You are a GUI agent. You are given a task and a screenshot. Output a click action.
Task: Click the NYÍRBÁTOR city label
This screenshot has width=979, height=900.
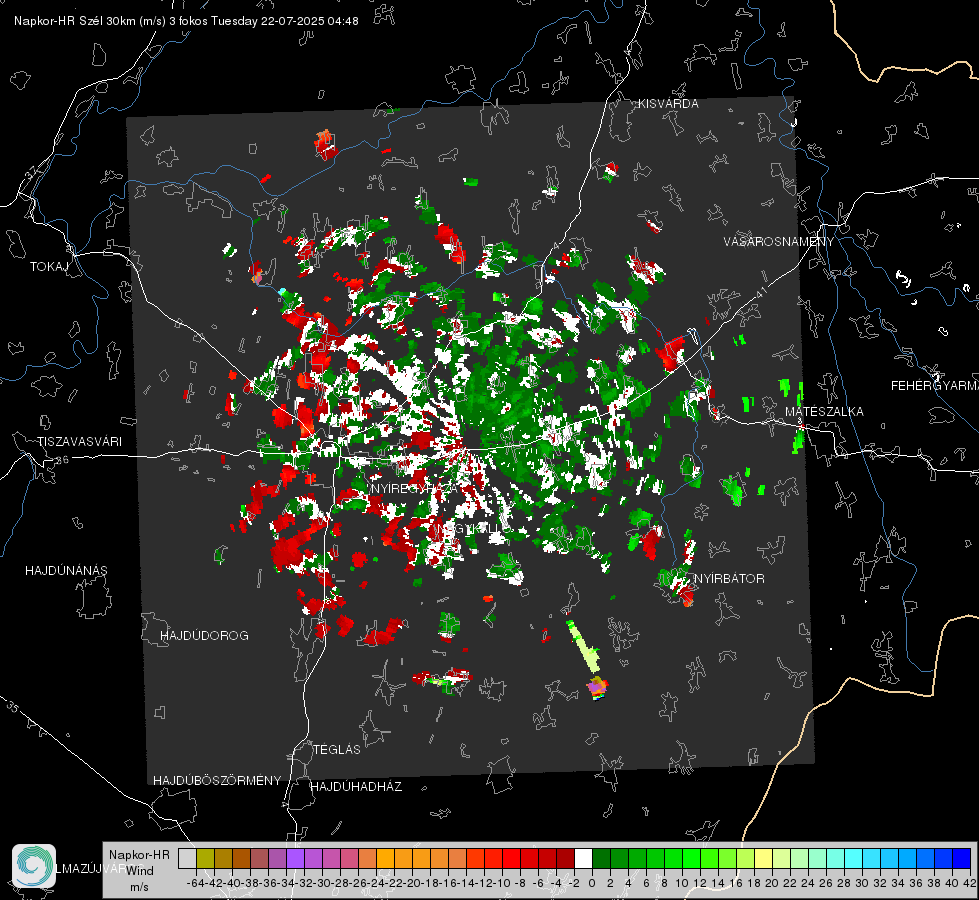(x=729, y=579)
